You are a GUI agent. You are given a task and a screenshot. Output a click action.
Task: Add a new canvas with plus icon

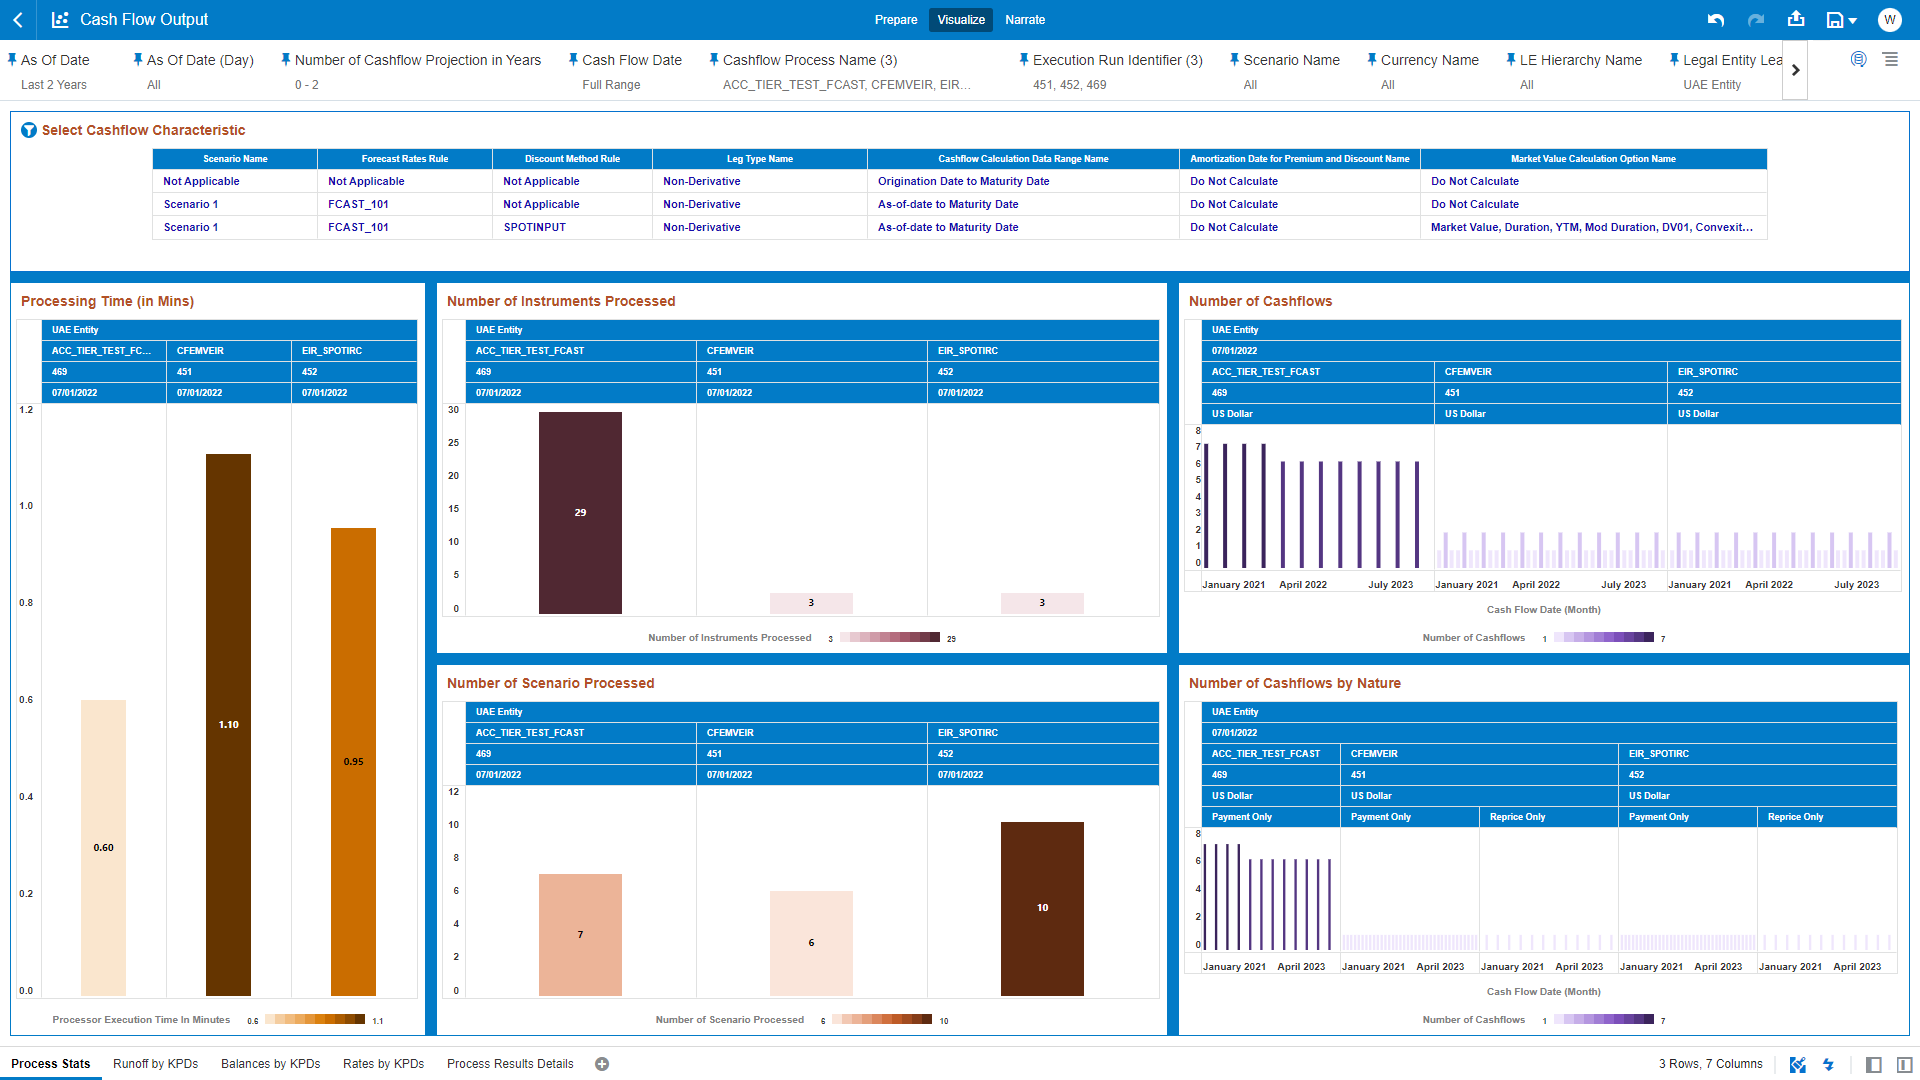(x=602, y=1064)
